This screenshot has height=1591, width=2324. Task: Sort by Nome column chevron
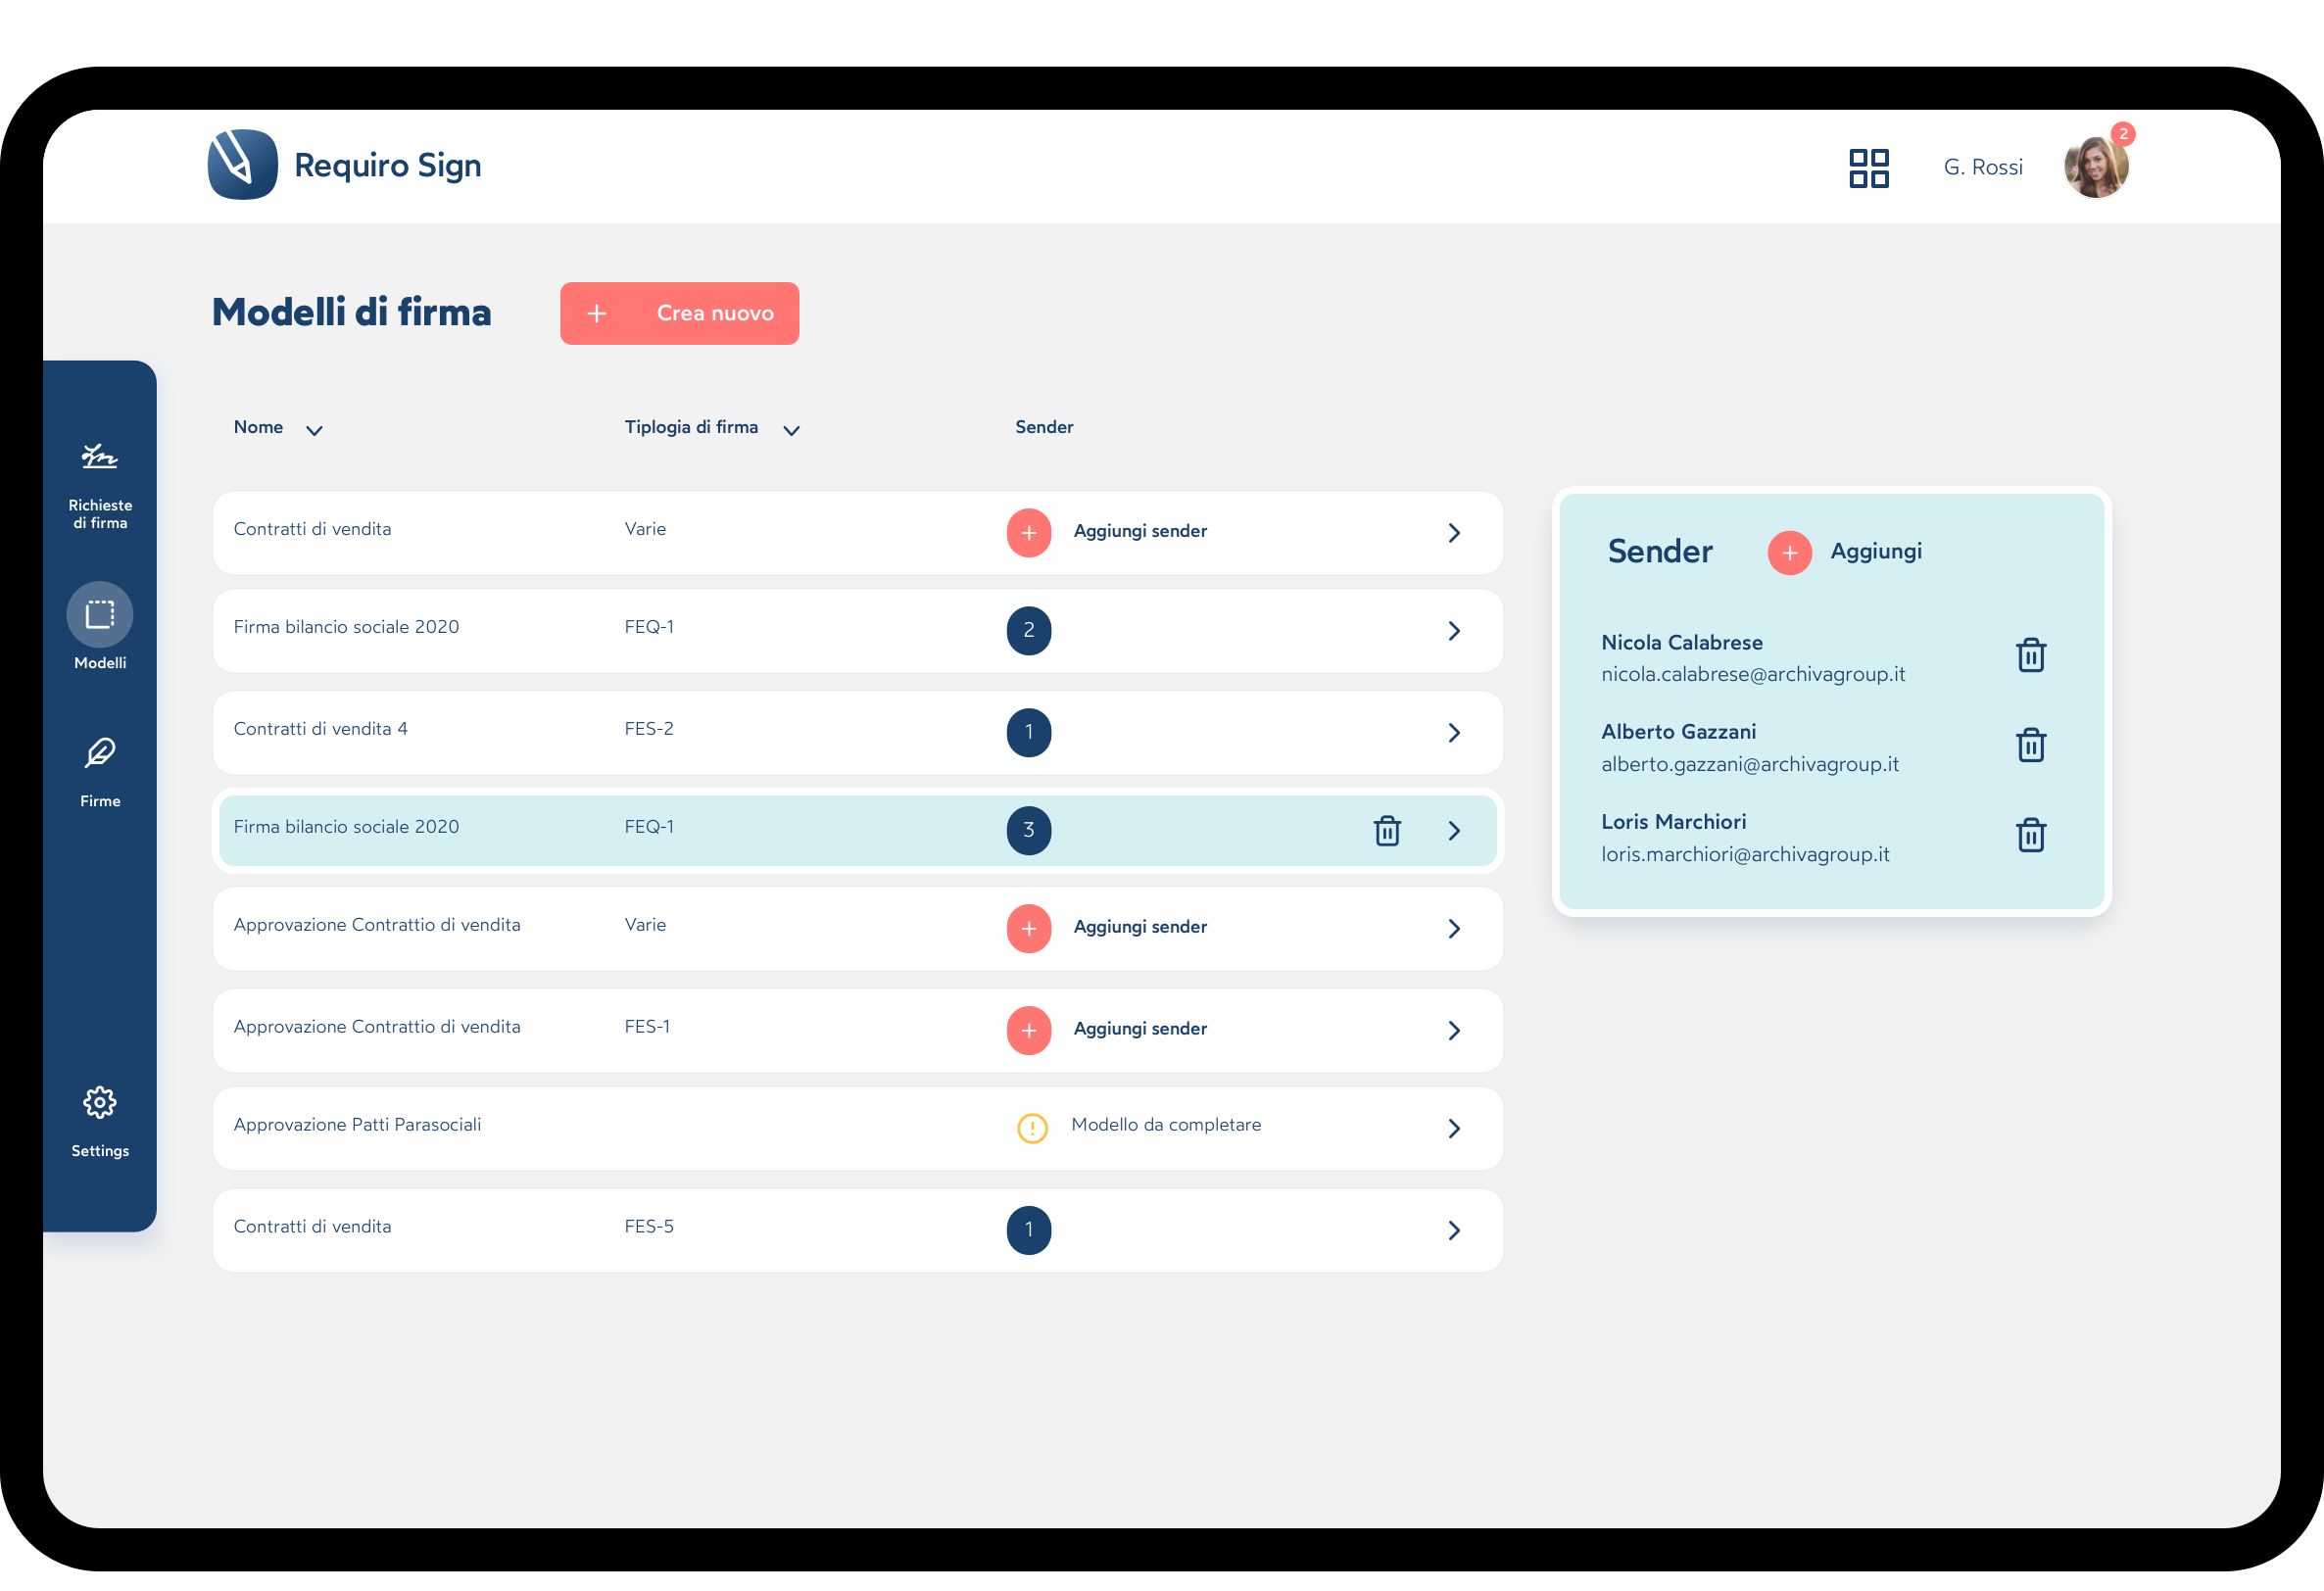[x=314, y=430]
